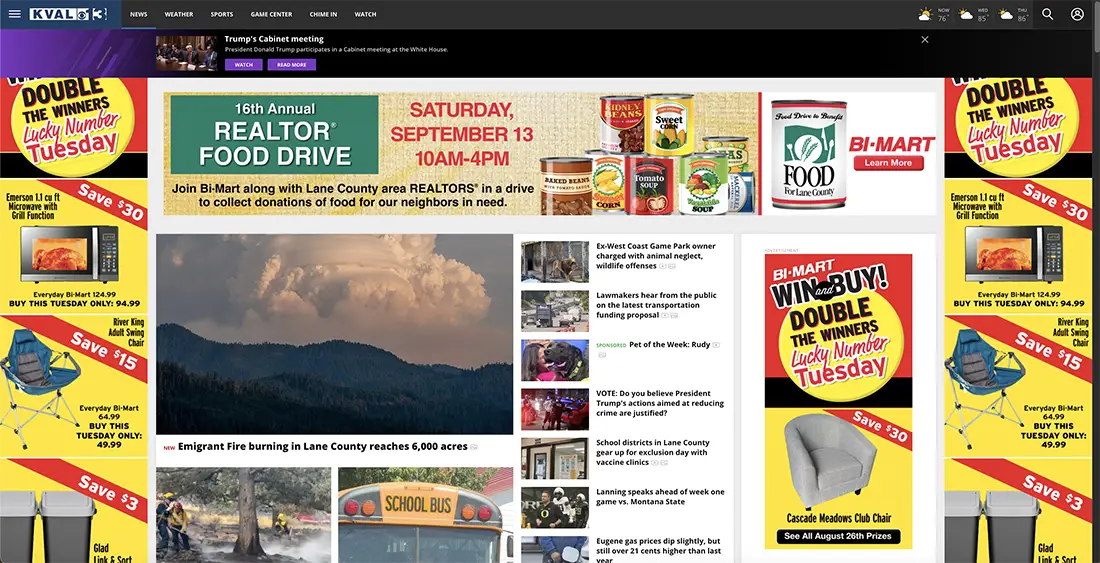Click the KVAL 13 logo

[x=68, y=14]
